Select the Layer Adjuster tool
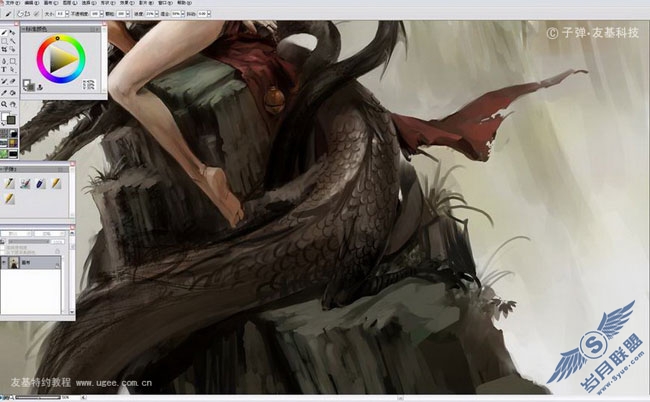The width and height of the screenshot is (650, 402). click(x=12, y=32)
